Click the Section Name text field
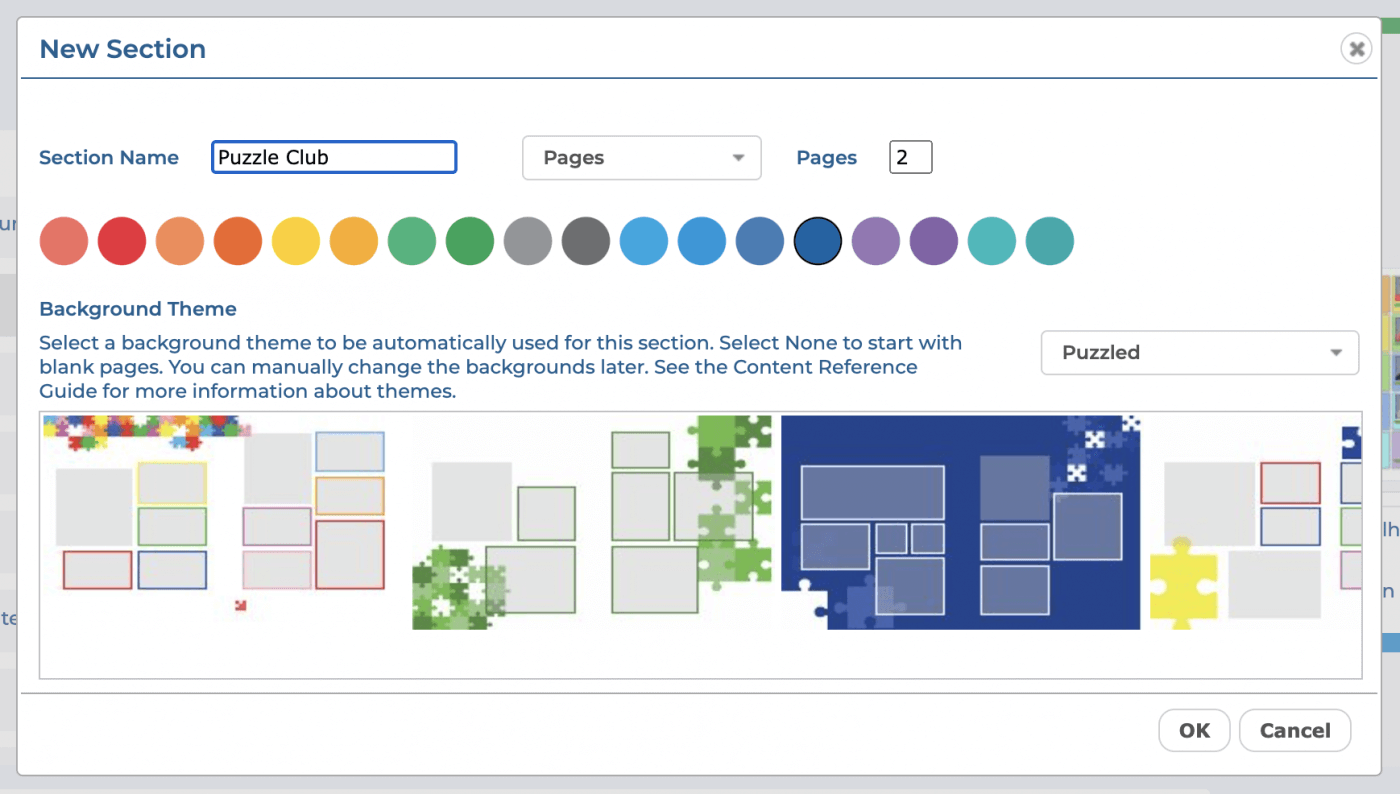Viewport: 1400px width, 794px height. (334, 157)
